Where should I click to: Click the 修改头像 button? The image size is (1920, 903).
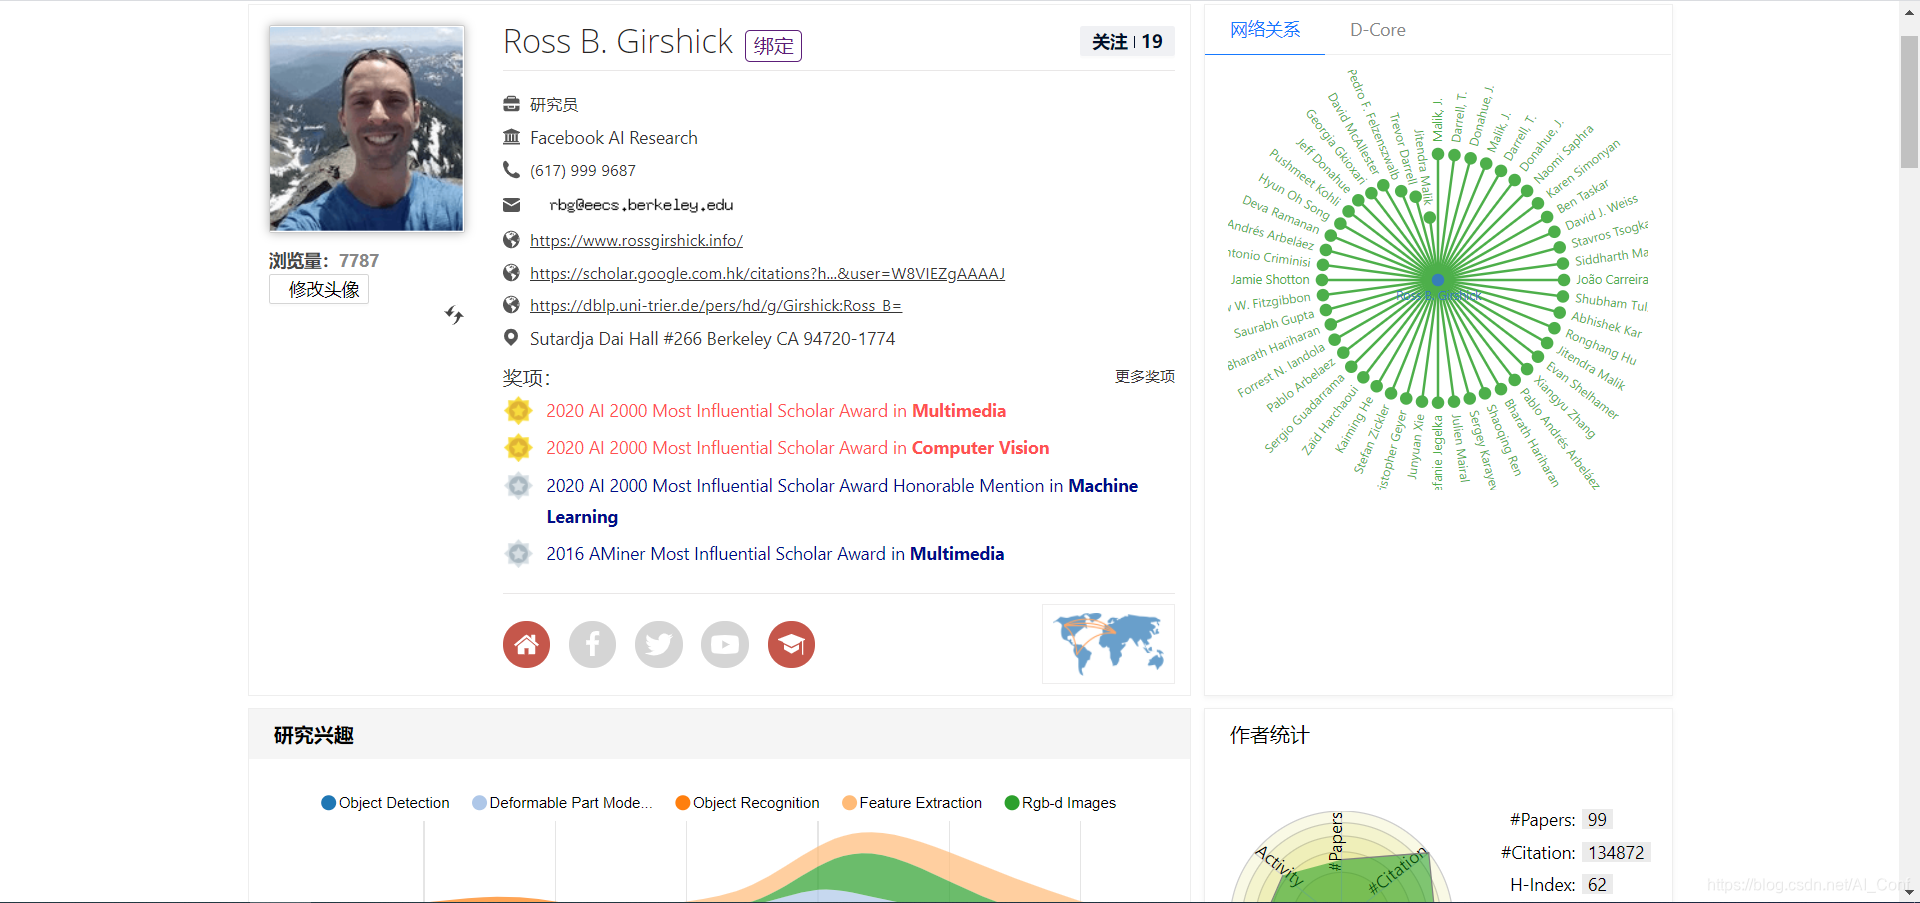point(319,289)
